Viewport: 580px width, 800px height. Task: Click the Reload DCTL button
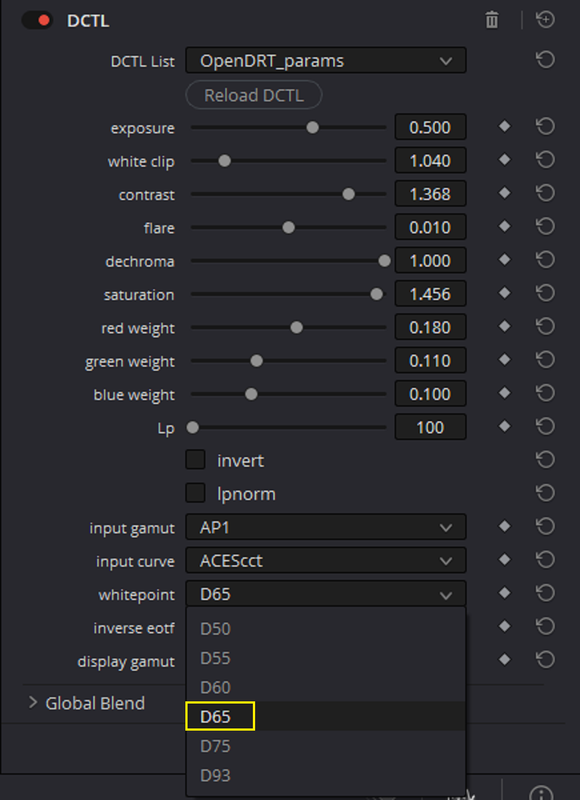click(x=254, y=95)
